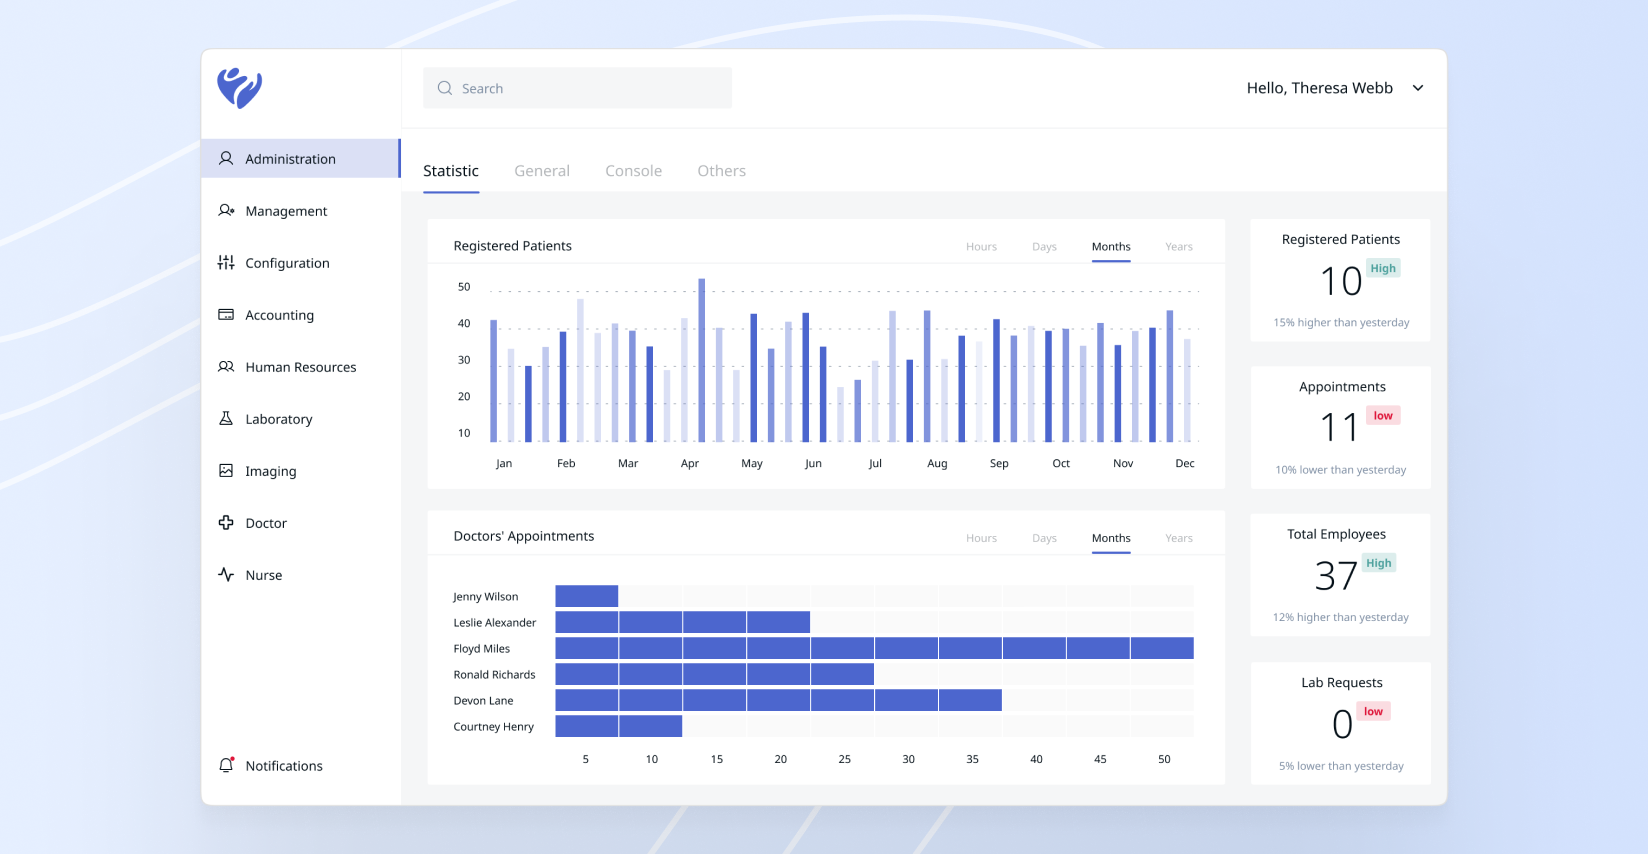Viewport: 1648px width, 854px height.
Task: Switch to the General tab
Action: pyautogui.click(x=542, y=171)
